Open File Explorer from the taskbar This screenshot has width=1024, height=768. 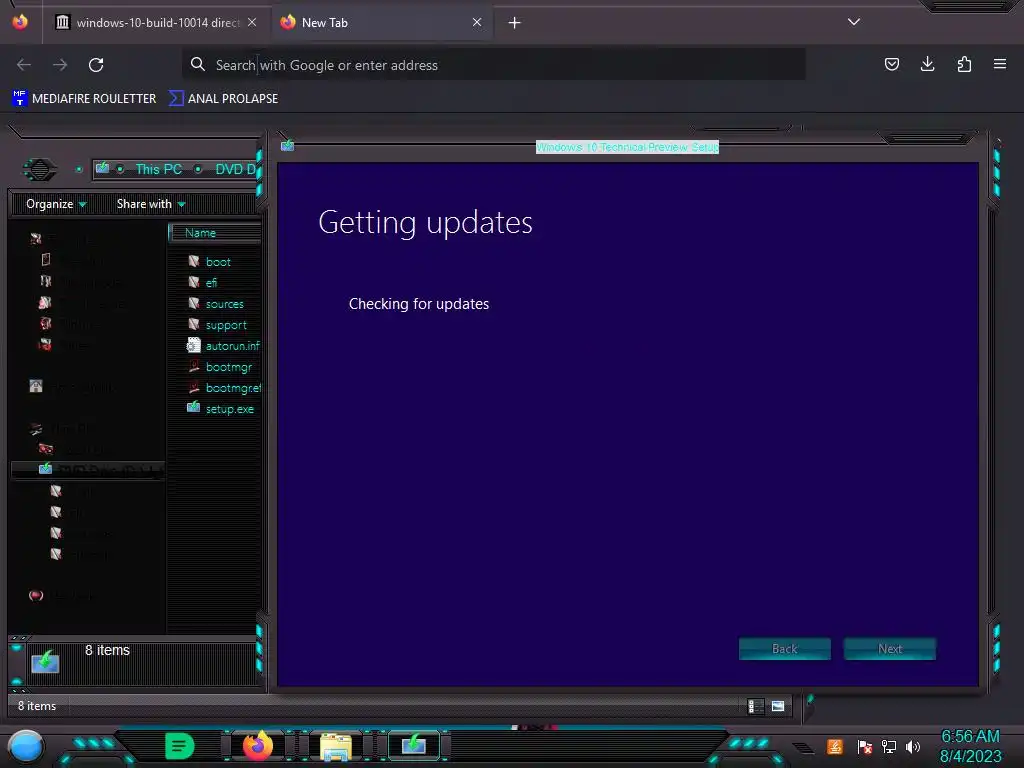[x=336, y=746]
